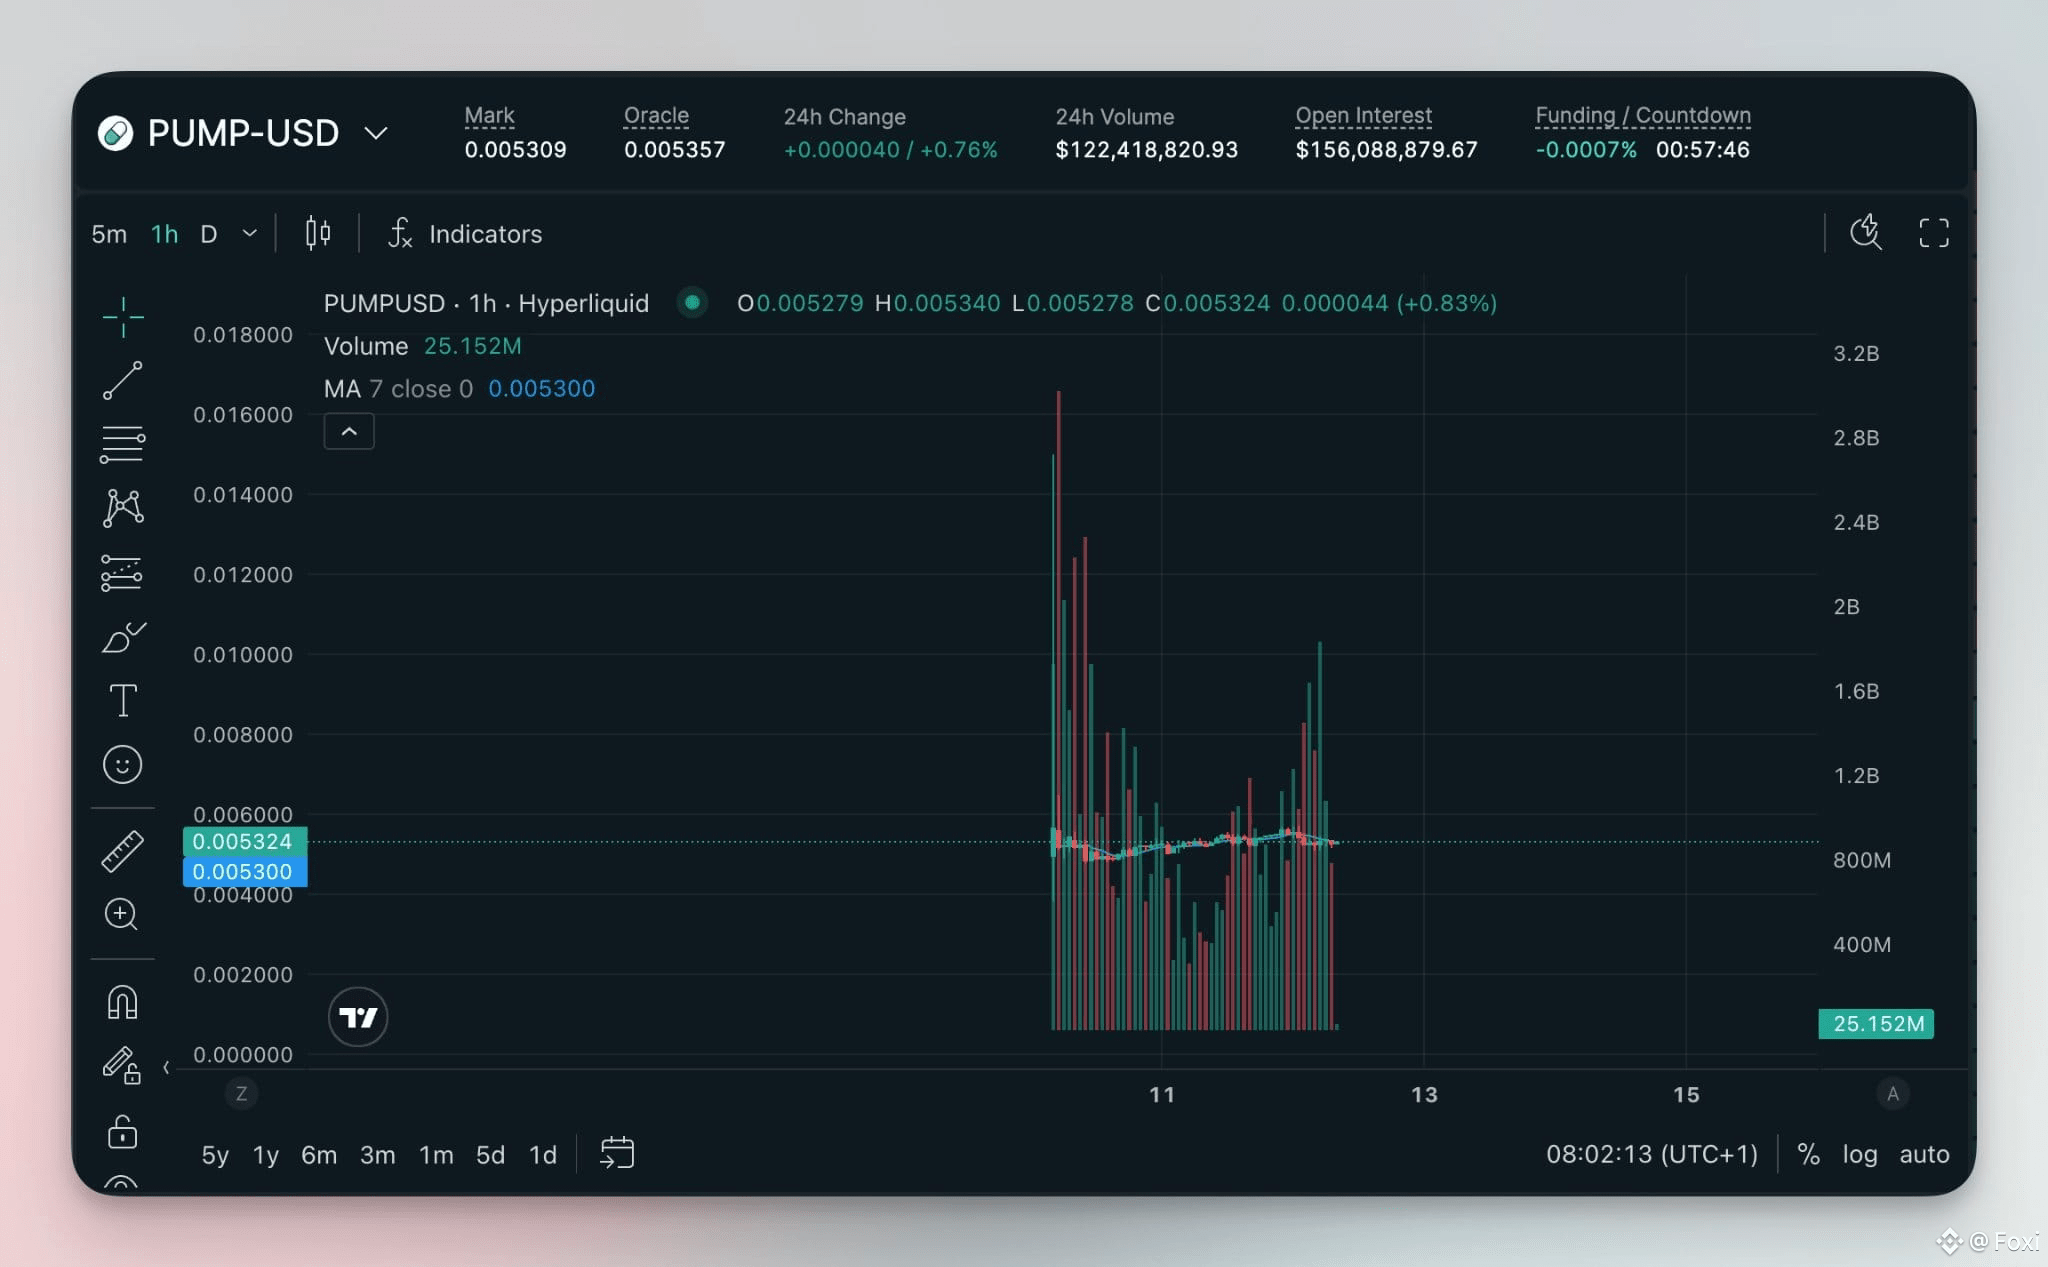
Task: Select the trend line drawing tool
Action: point(123,381)
